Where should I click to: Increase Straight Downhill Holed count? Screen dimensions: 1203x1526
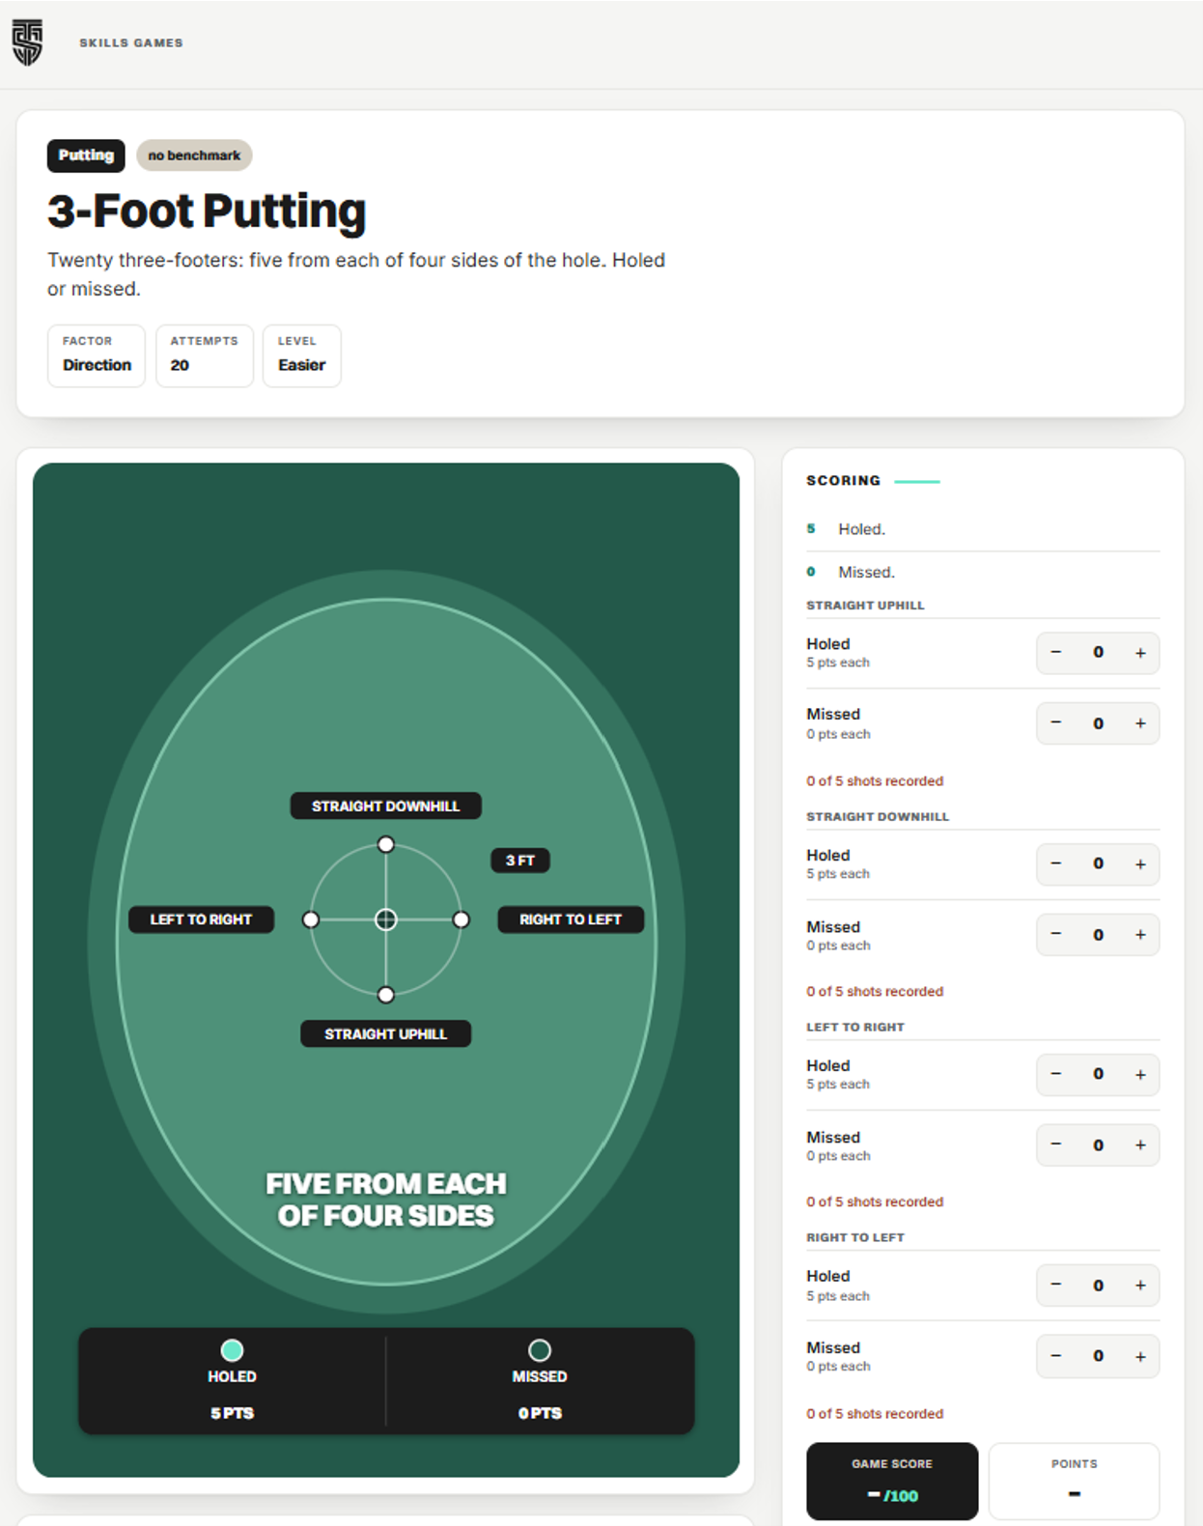(x=1140, y=864)
